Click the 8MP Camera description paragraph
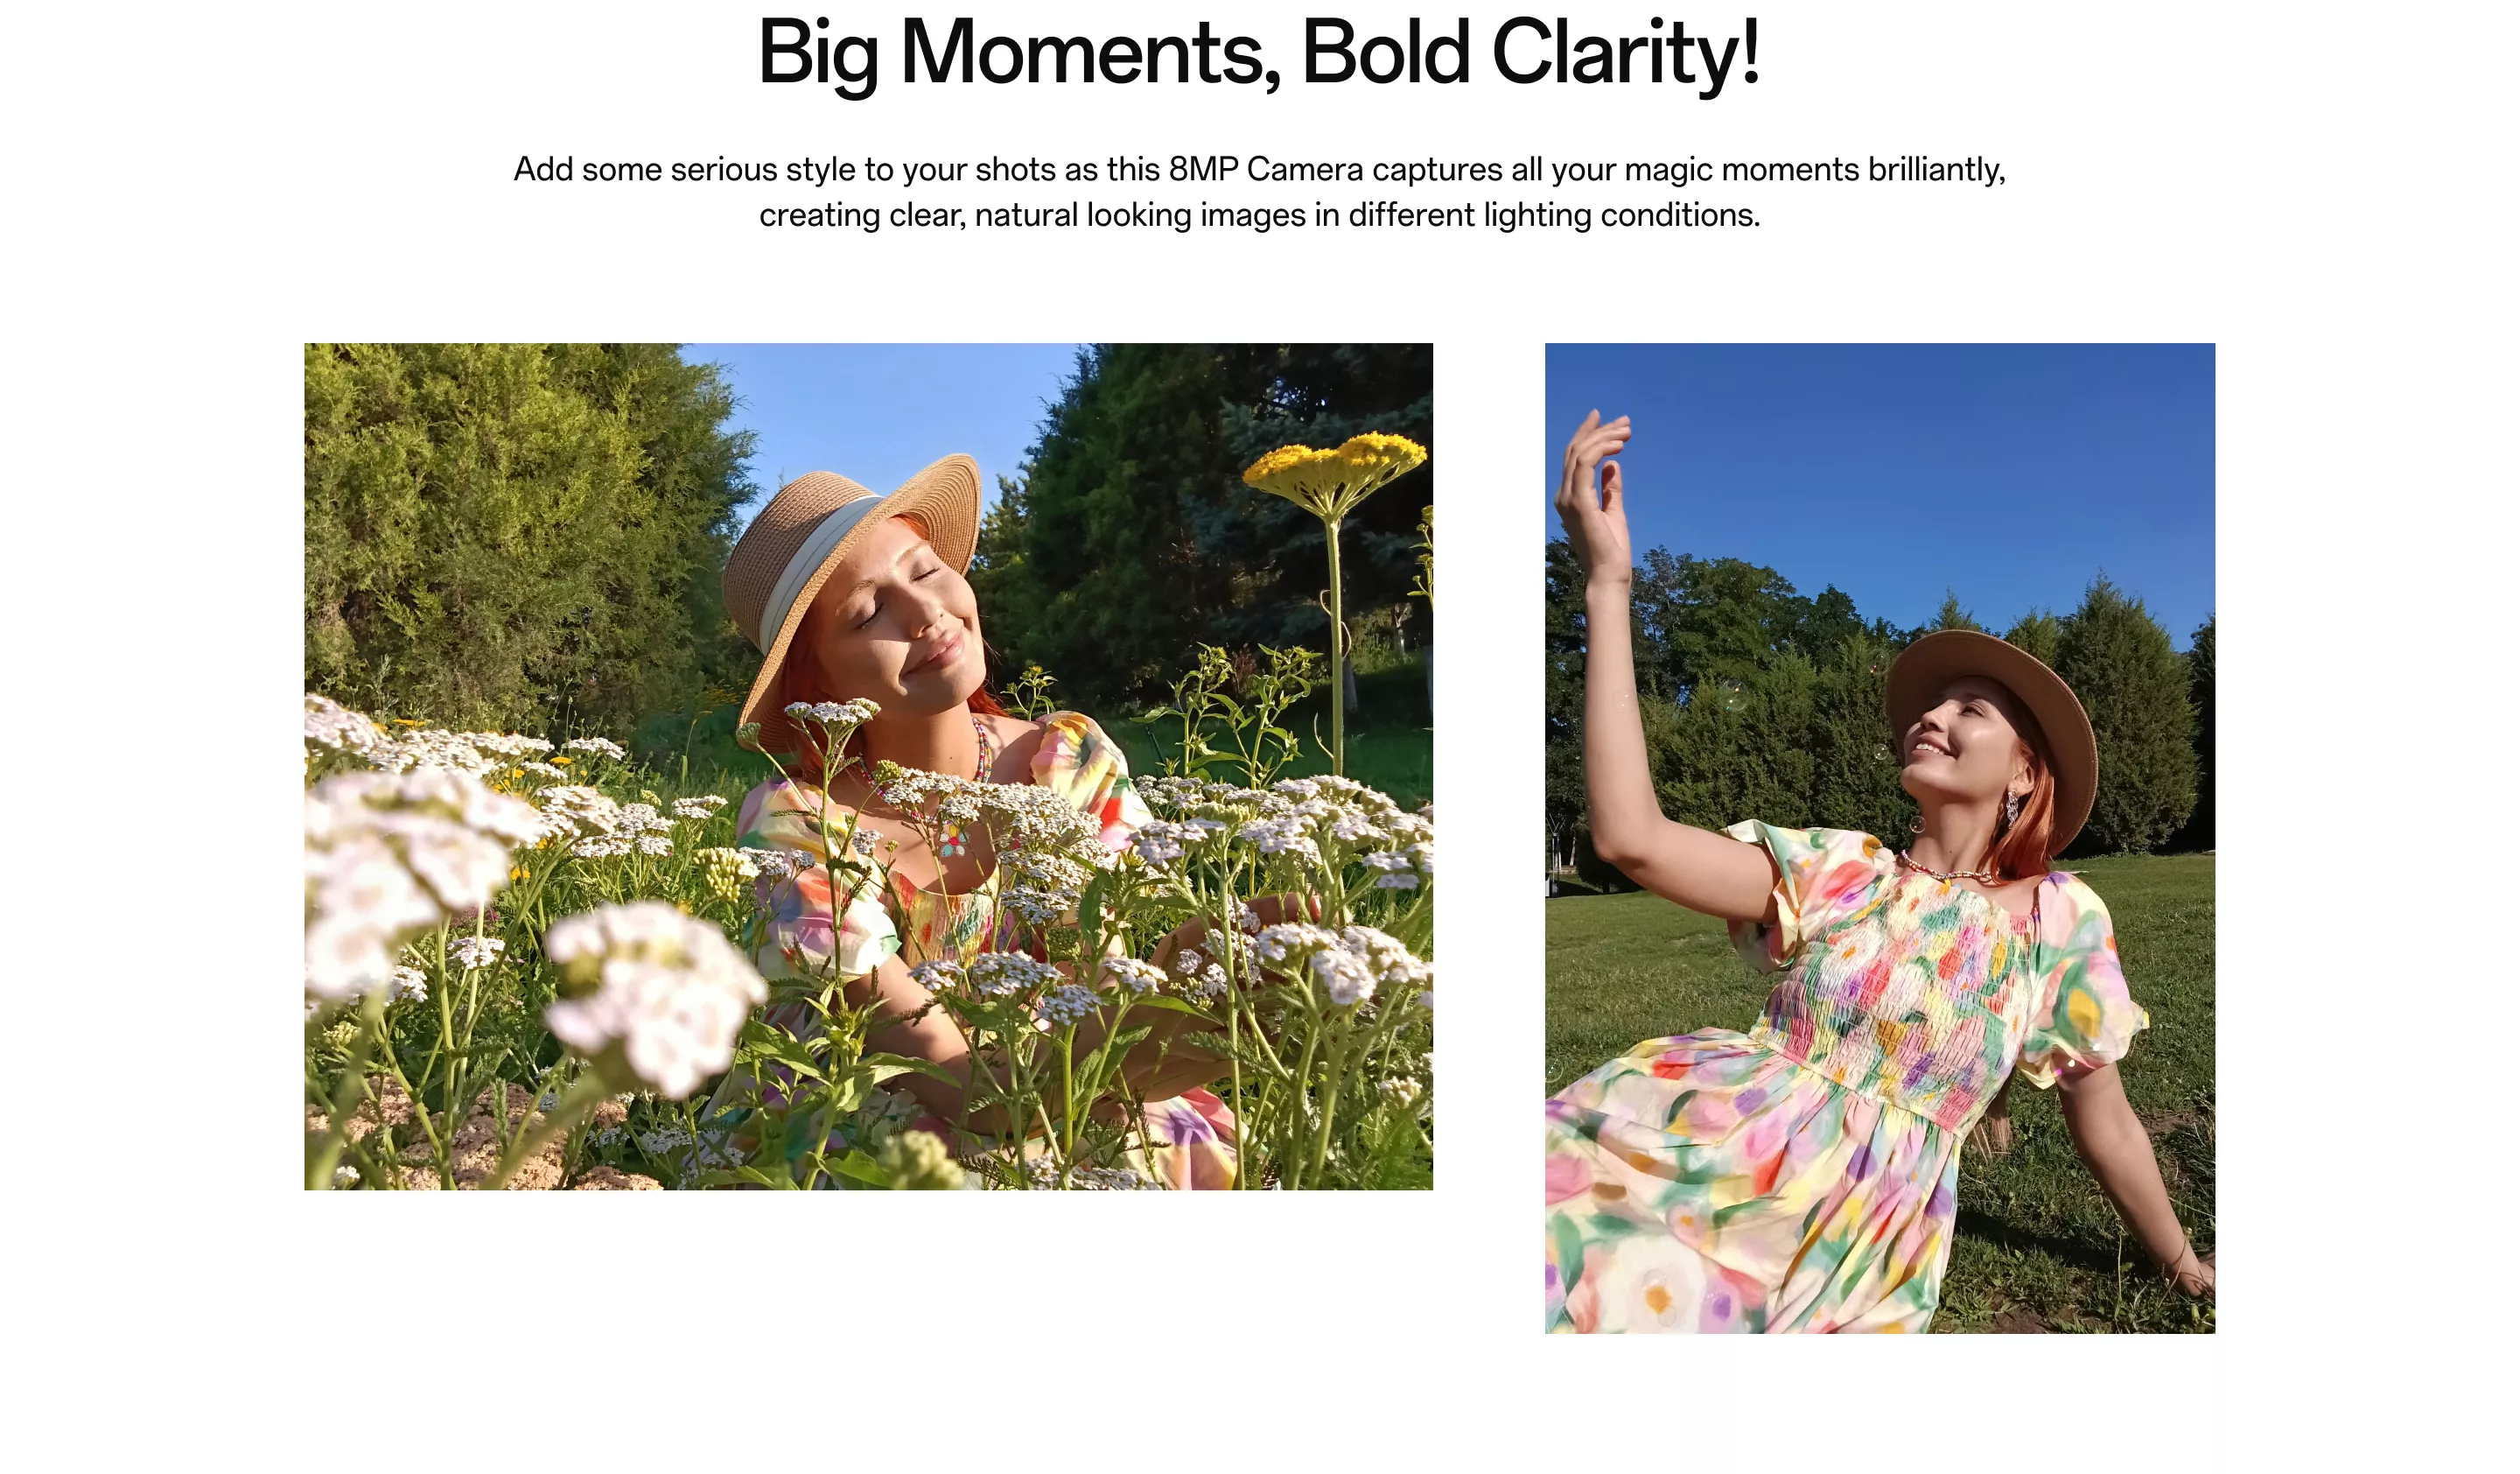This screenshot has width=2520, height=1474. tap(1259, 192)
